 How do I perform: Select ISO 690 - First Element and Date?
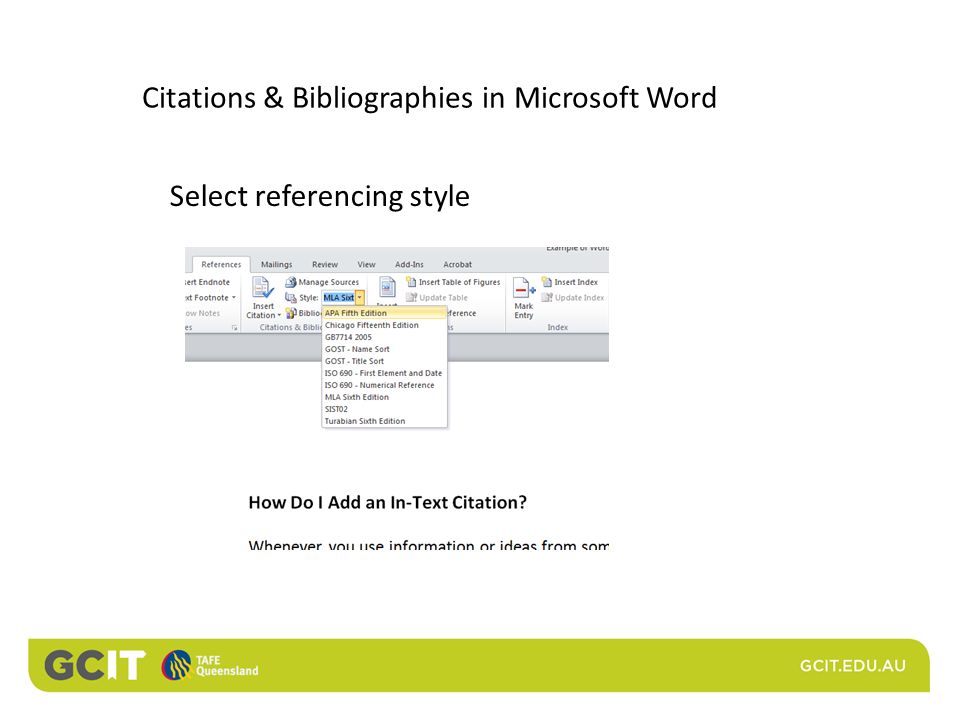coord(384,373)
